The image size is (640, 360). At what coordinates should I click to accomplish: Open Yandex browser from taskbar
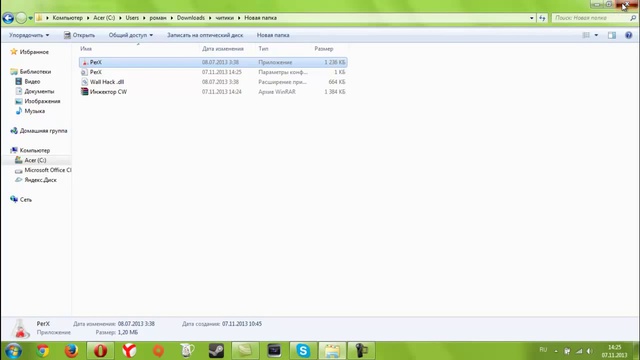pos(129,351)
